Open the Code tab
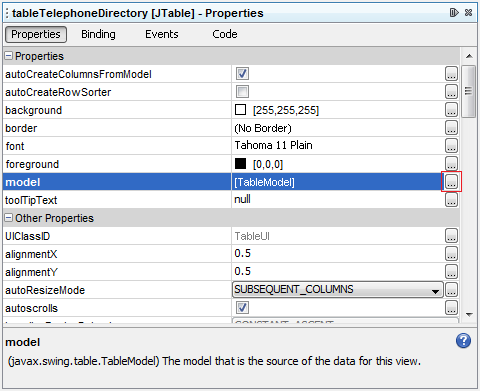Image resolution: width=480 pixels, height=391 pixels. 225,34
